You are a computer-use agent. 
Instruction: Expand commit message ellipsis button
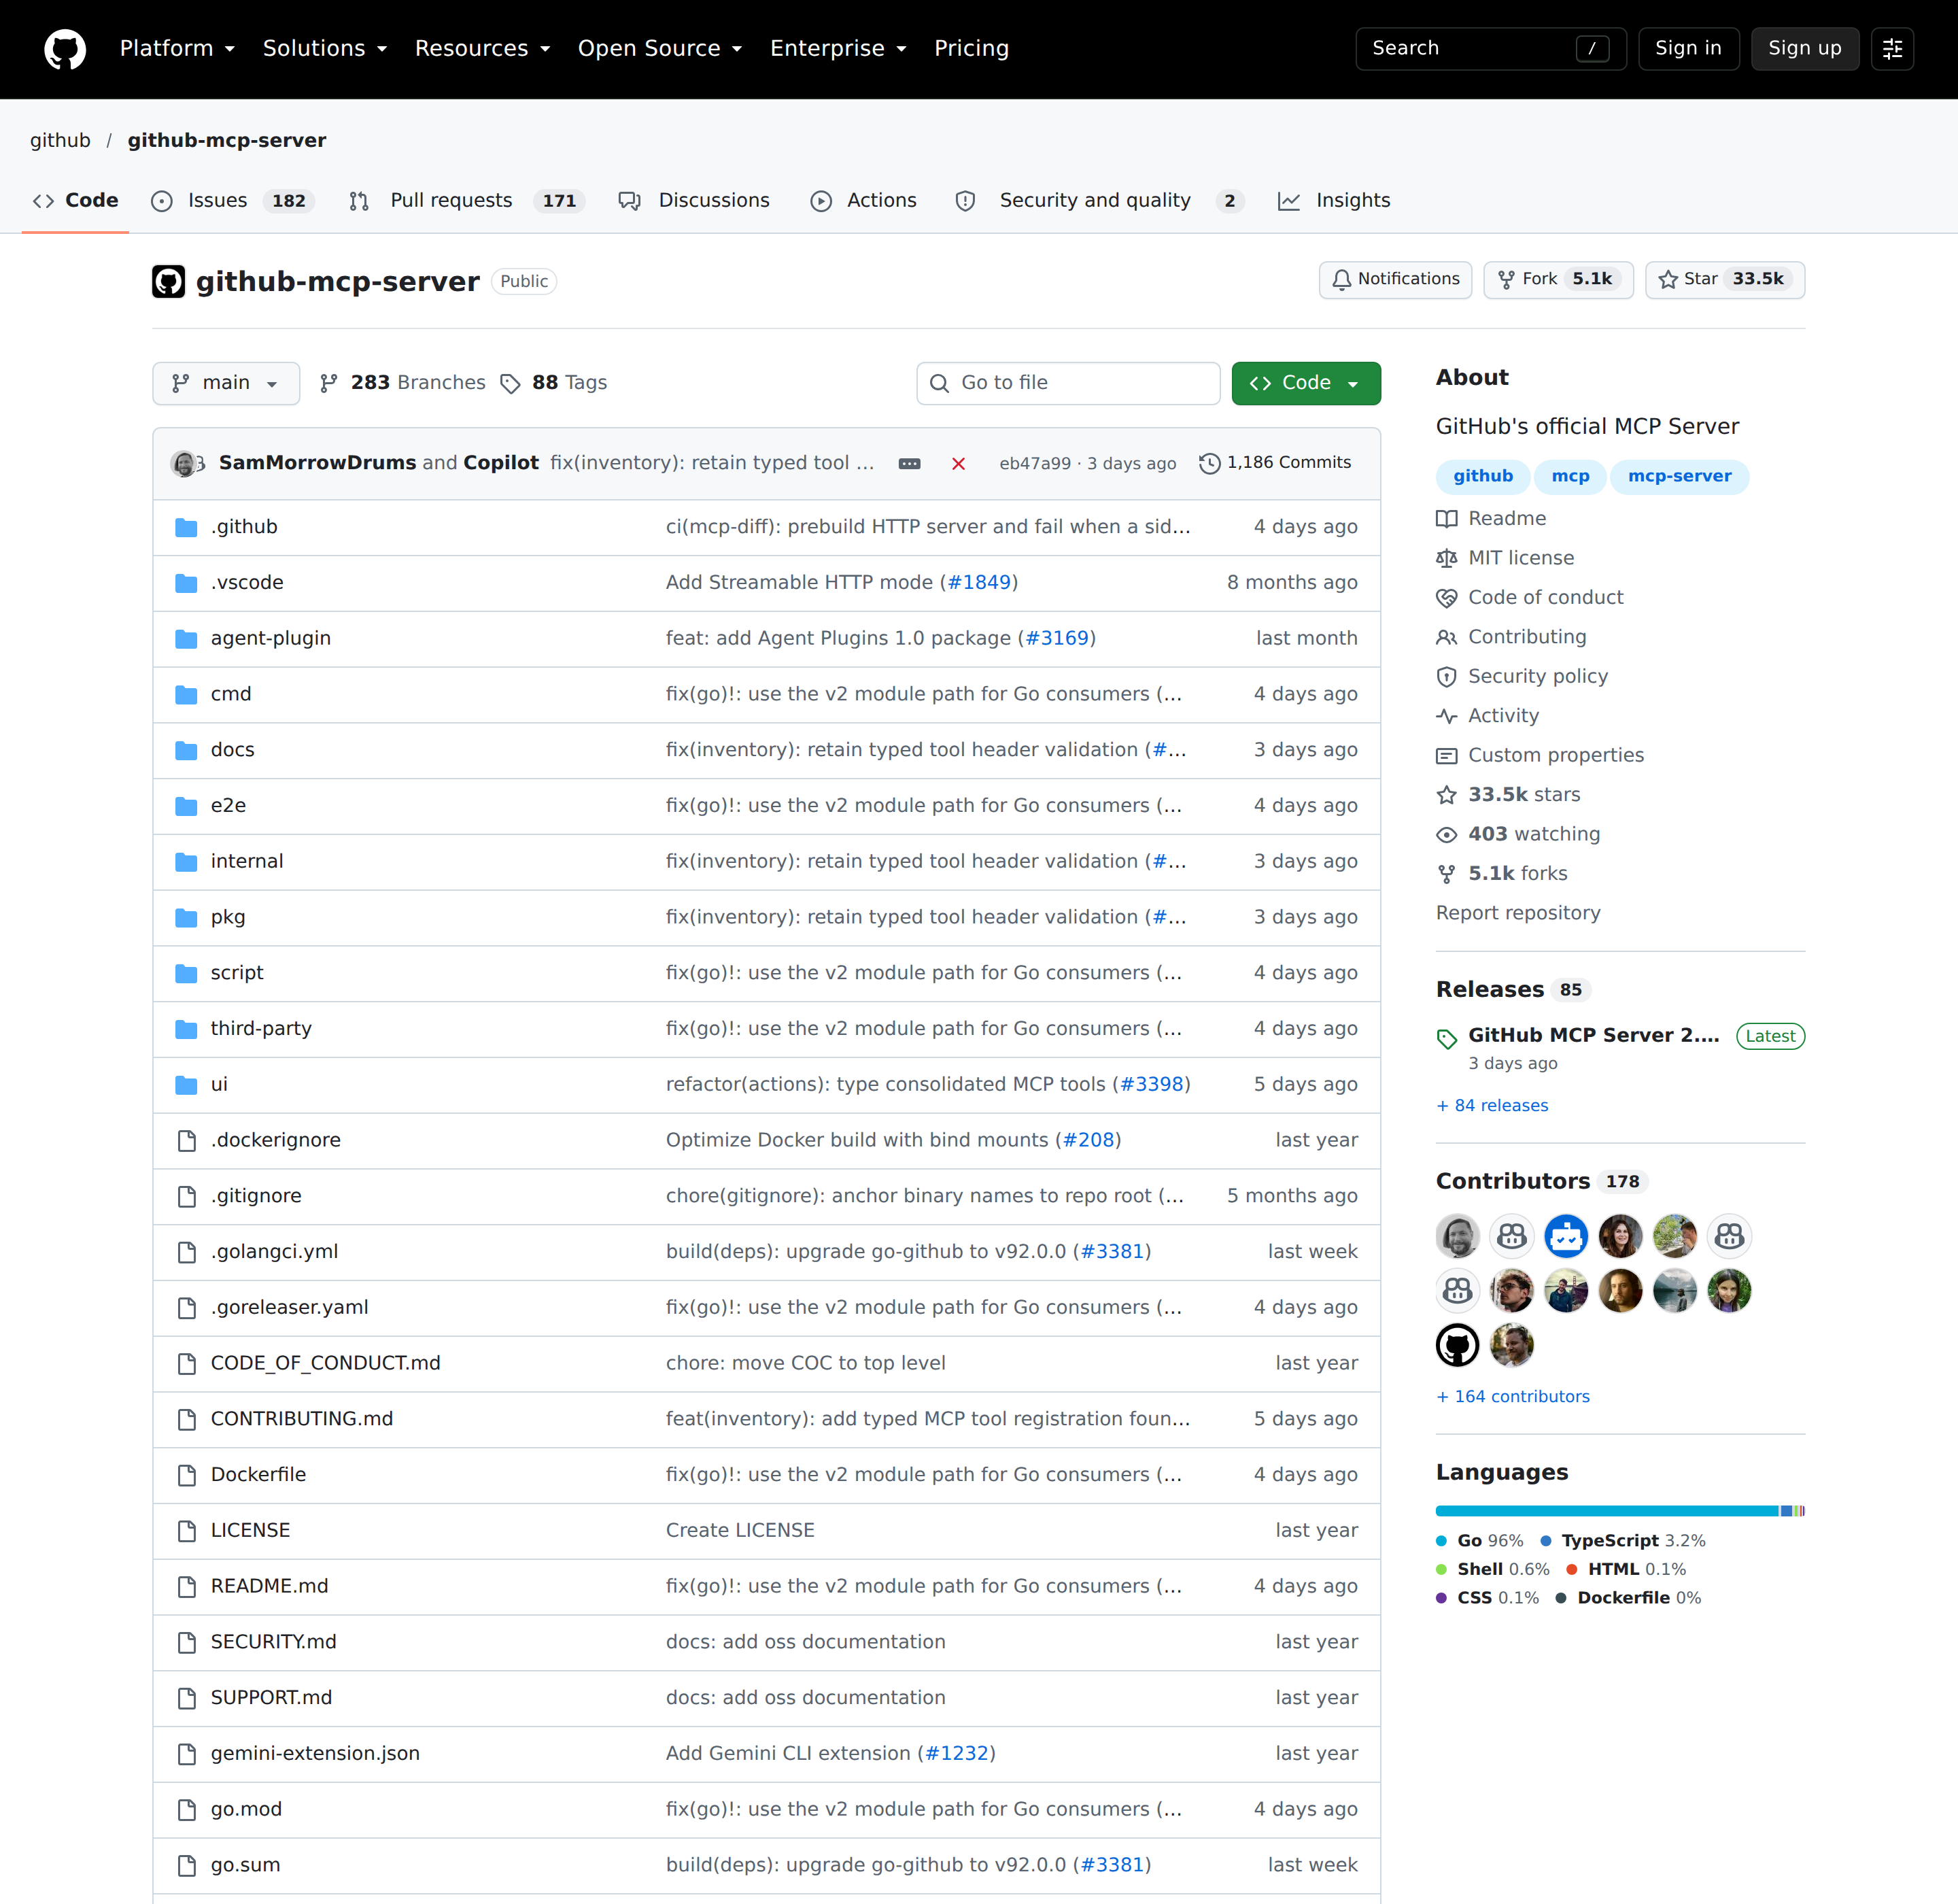coord(909,463)
